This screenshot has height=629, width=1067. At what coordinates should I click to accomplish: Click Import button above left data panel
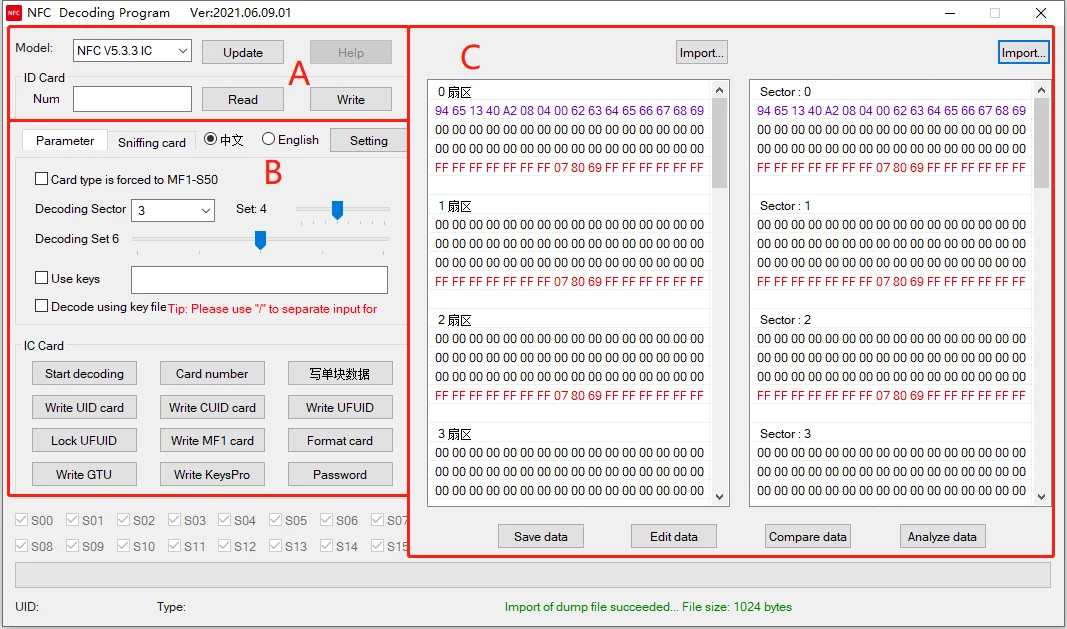(x=702, y=52)
